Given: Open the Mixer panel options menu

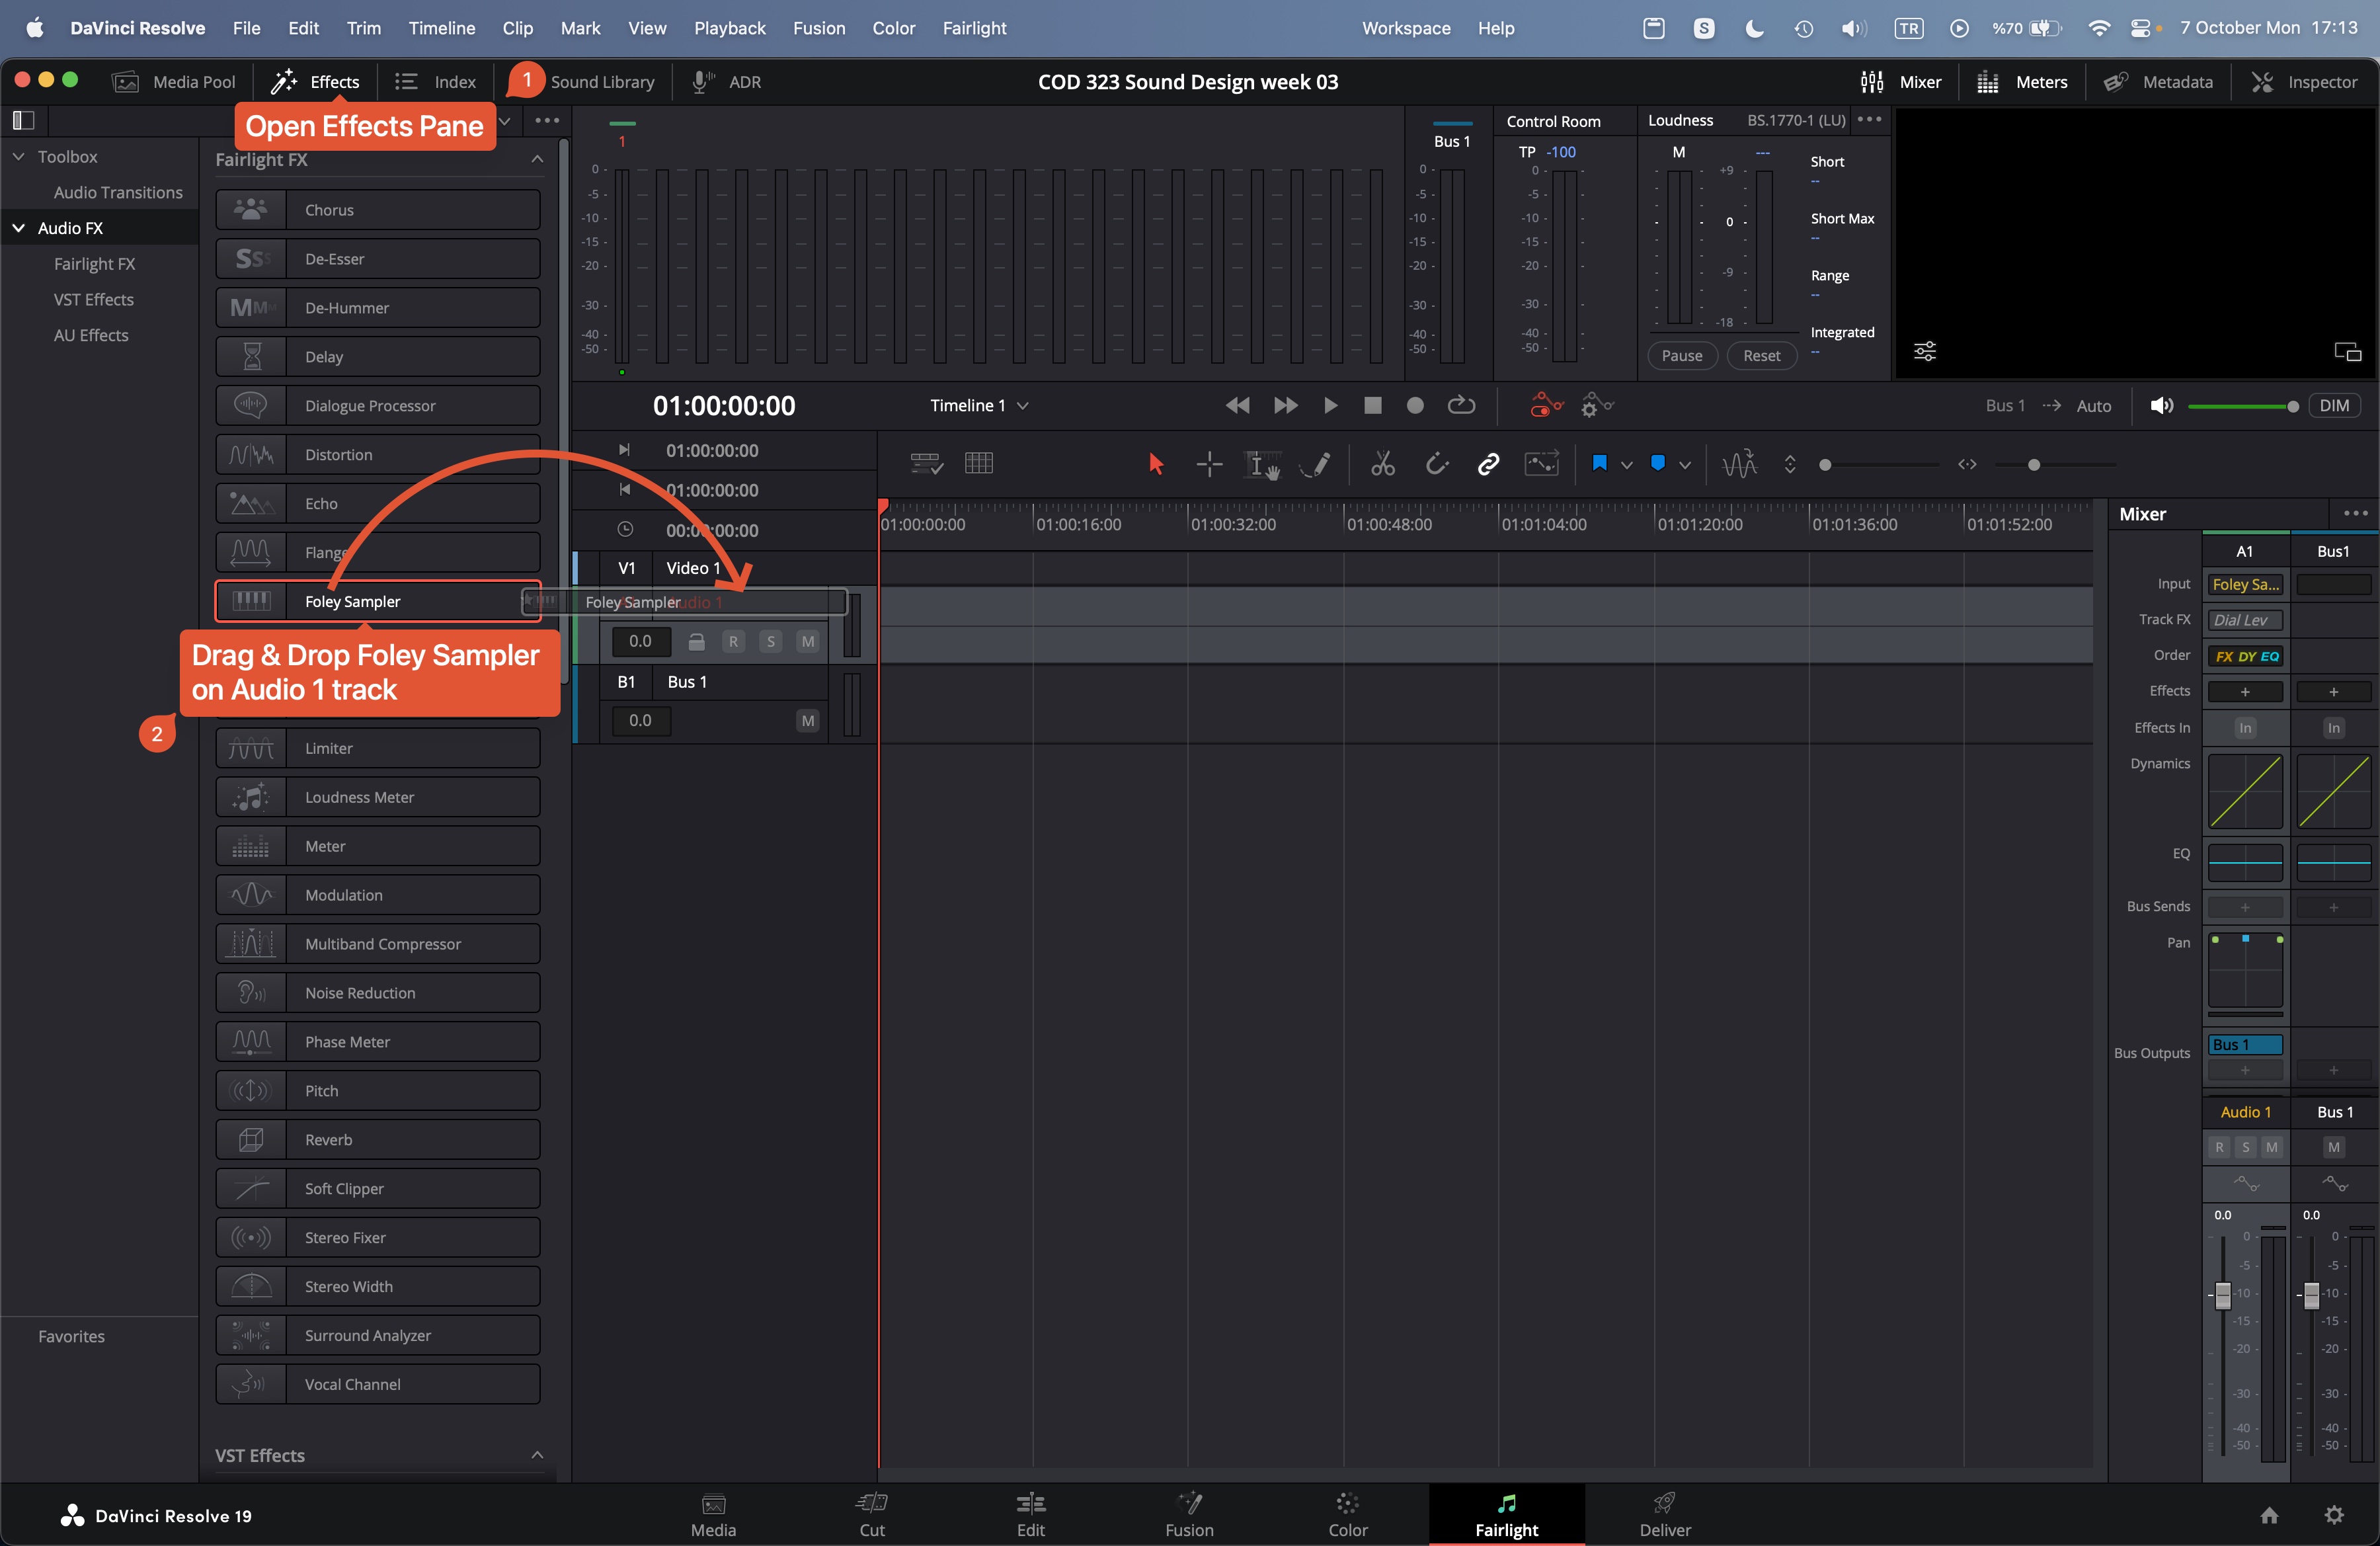Looking at the screenshot, I should pos(2355,513).
